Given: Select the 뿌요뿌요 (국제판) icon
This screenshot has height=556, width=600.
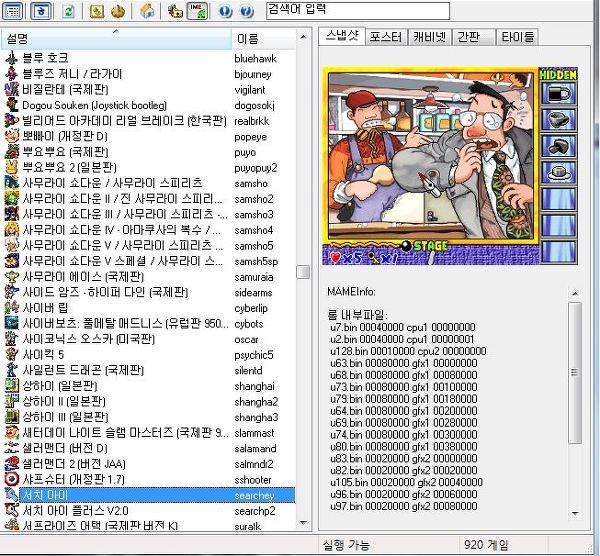Looking at the screenshot, I should pyautogui.click(x=11, y=152).
